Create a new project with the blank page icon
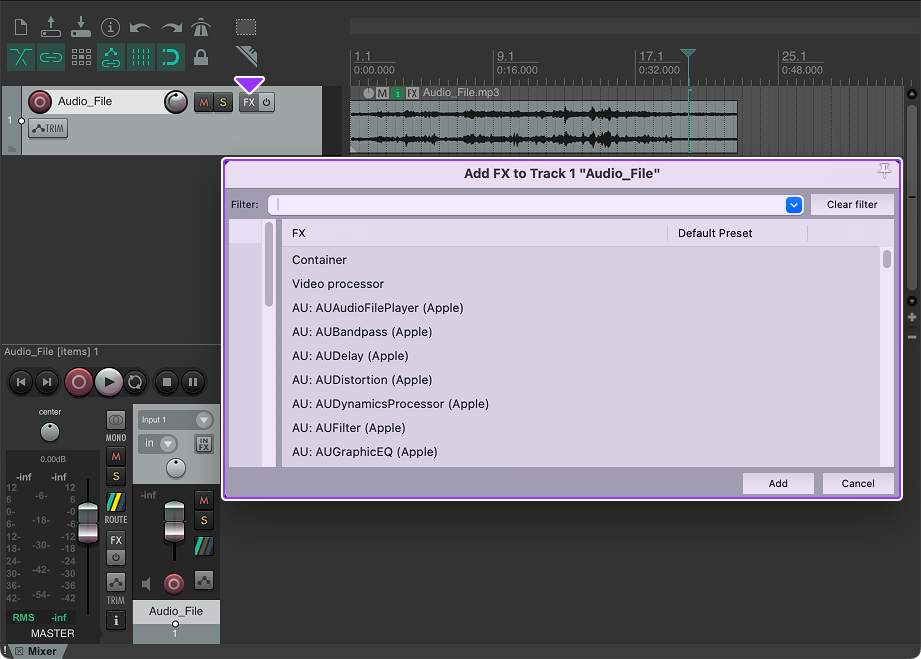 pyautogui.click(x=21, y=27)
